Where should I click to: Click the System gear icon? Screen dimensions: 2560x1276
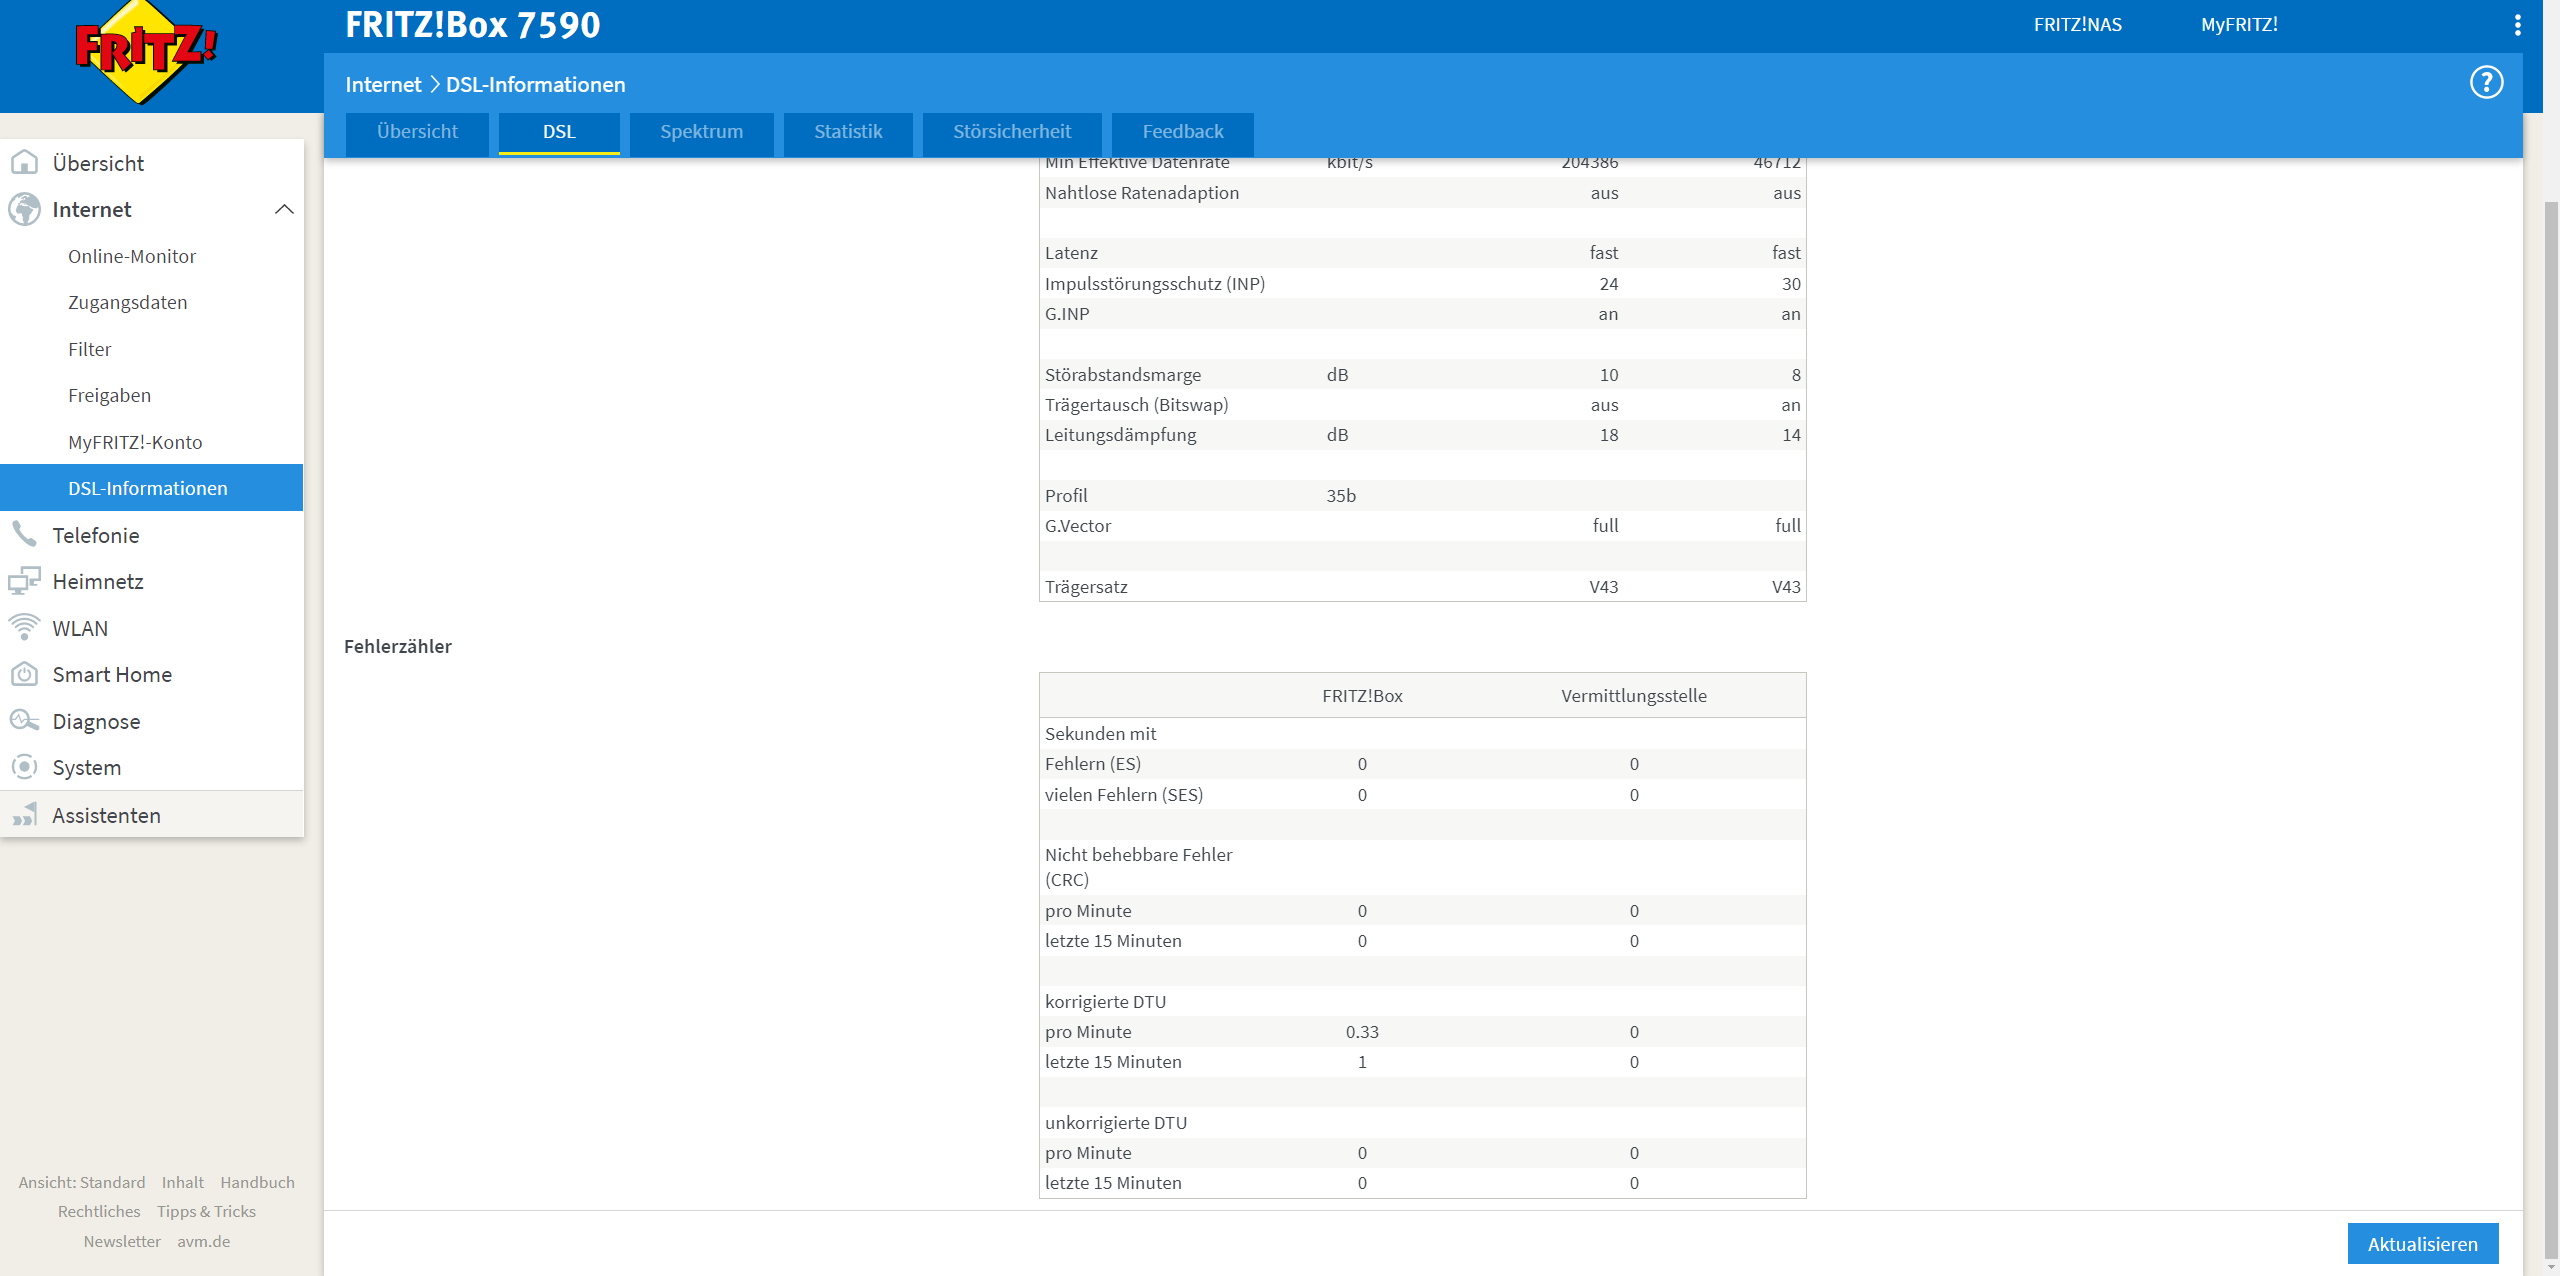tap(24, 767)
